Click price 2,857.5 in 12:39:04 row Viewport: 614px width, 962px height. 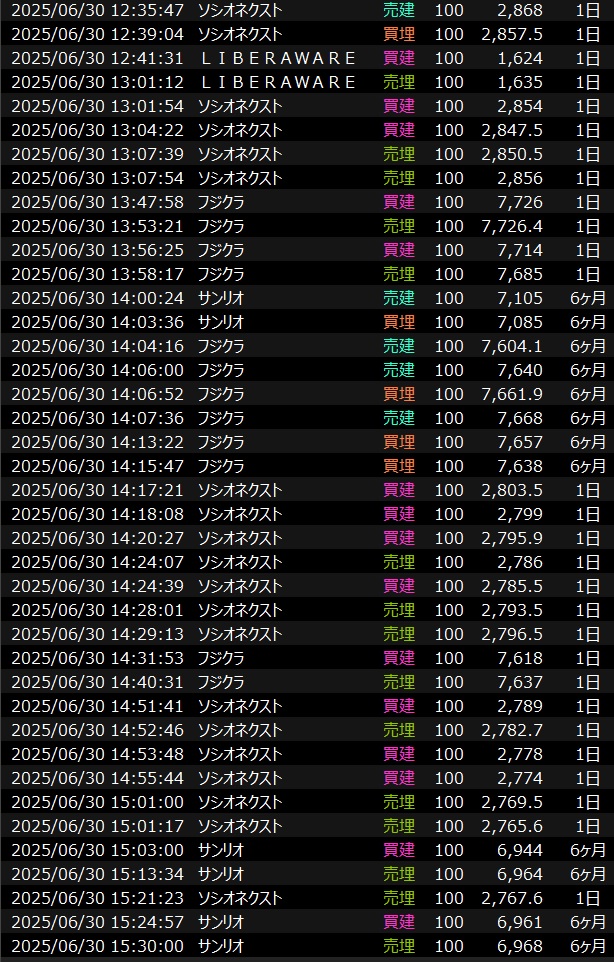[512, 34]
